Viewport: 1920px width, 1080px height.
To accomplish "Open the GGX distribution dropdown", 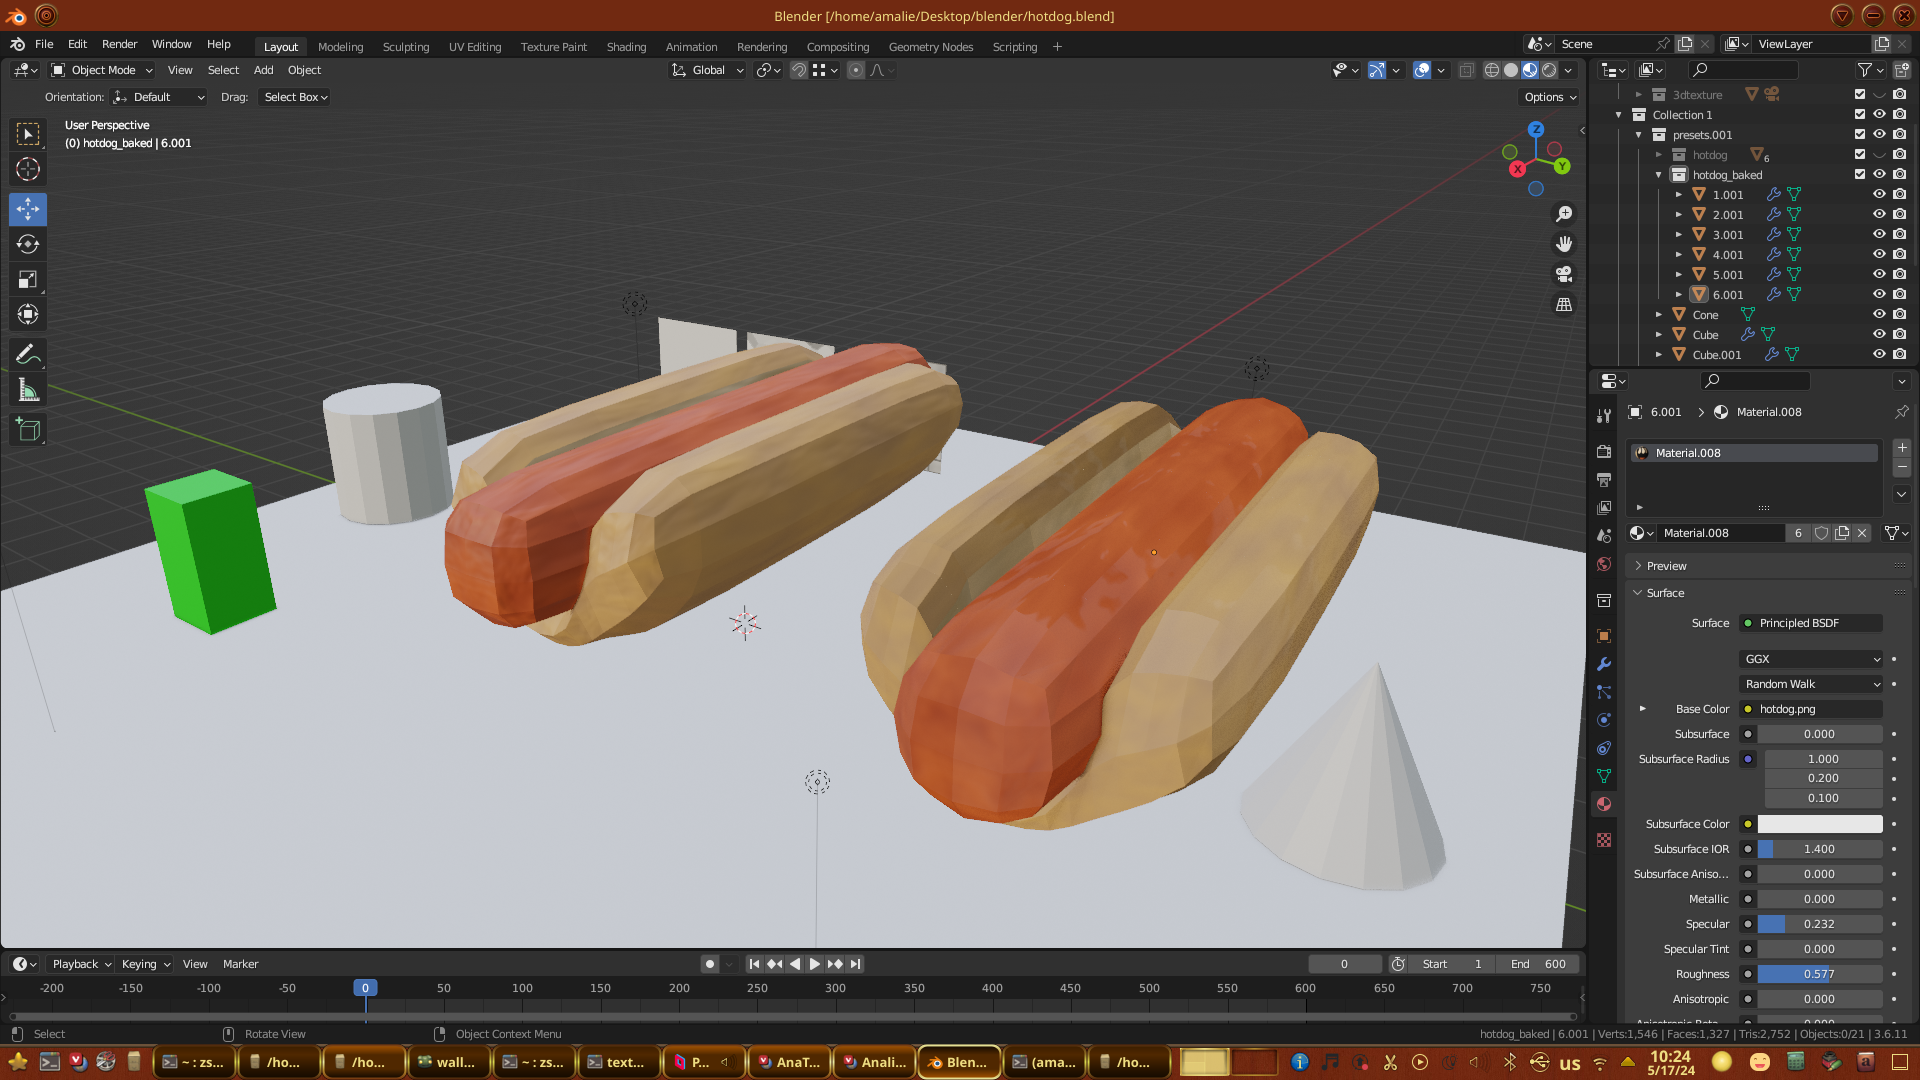I will (1812, 659).
